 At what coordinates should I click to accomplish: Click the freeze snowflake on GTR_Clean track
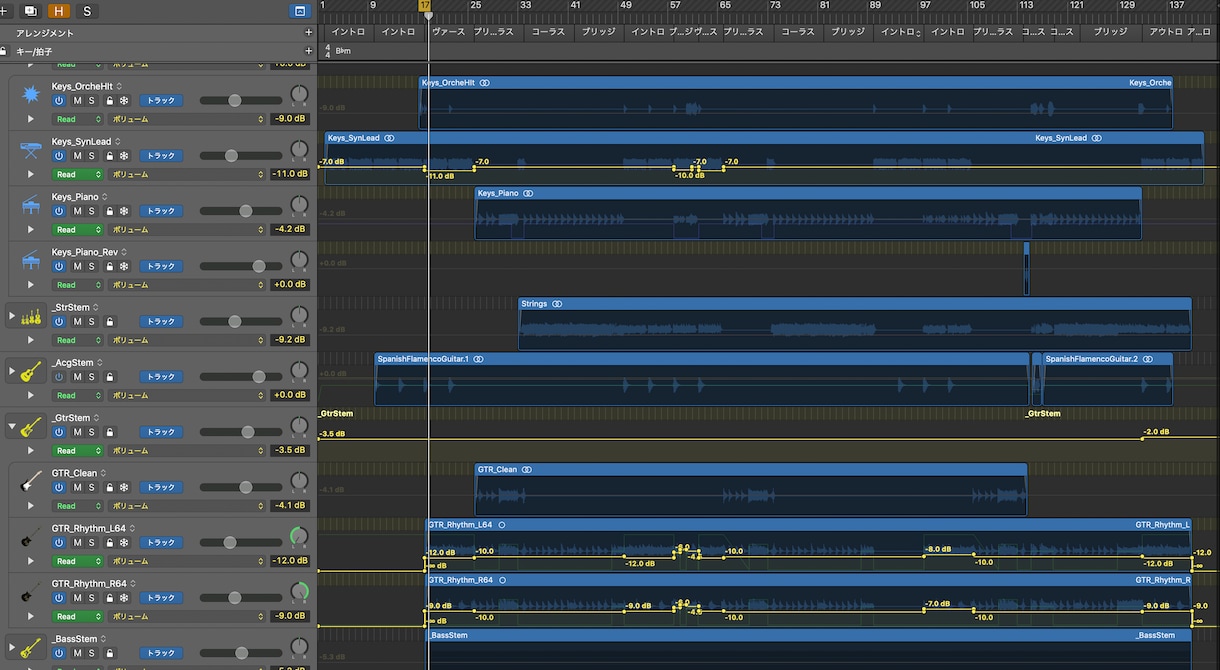(124, 488)
